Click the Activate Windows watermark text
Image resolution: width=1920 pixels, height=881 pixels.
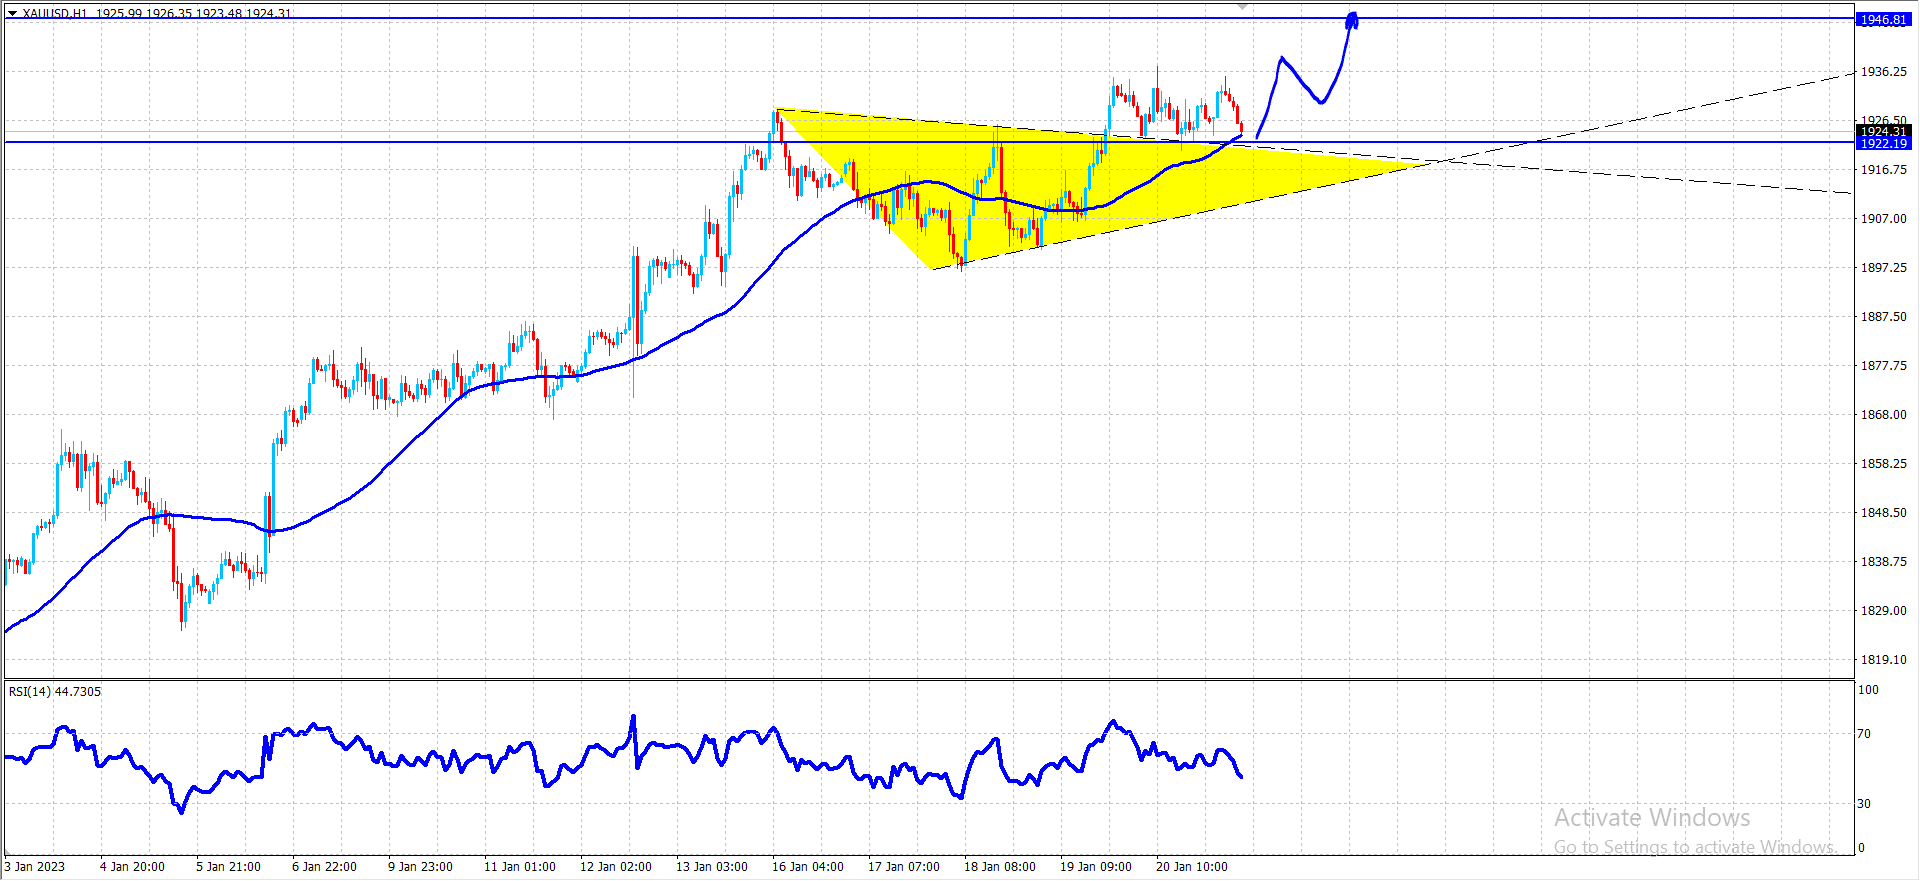(x=1652, y=817)
